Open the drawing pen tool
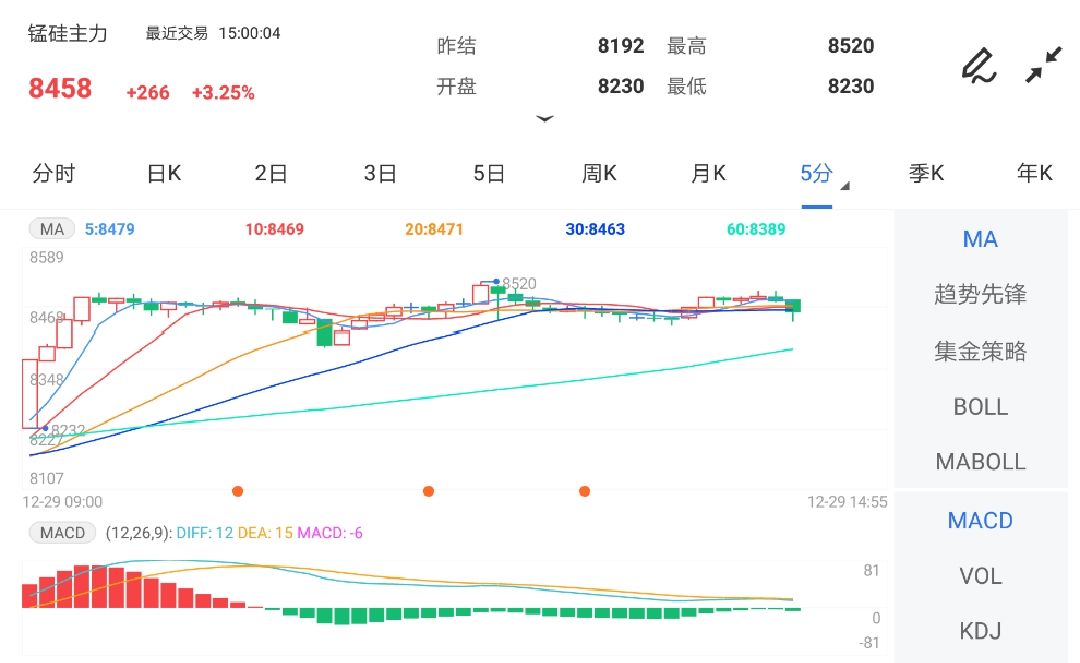This screenshot has width=1080, height=663. coord(979,66)
